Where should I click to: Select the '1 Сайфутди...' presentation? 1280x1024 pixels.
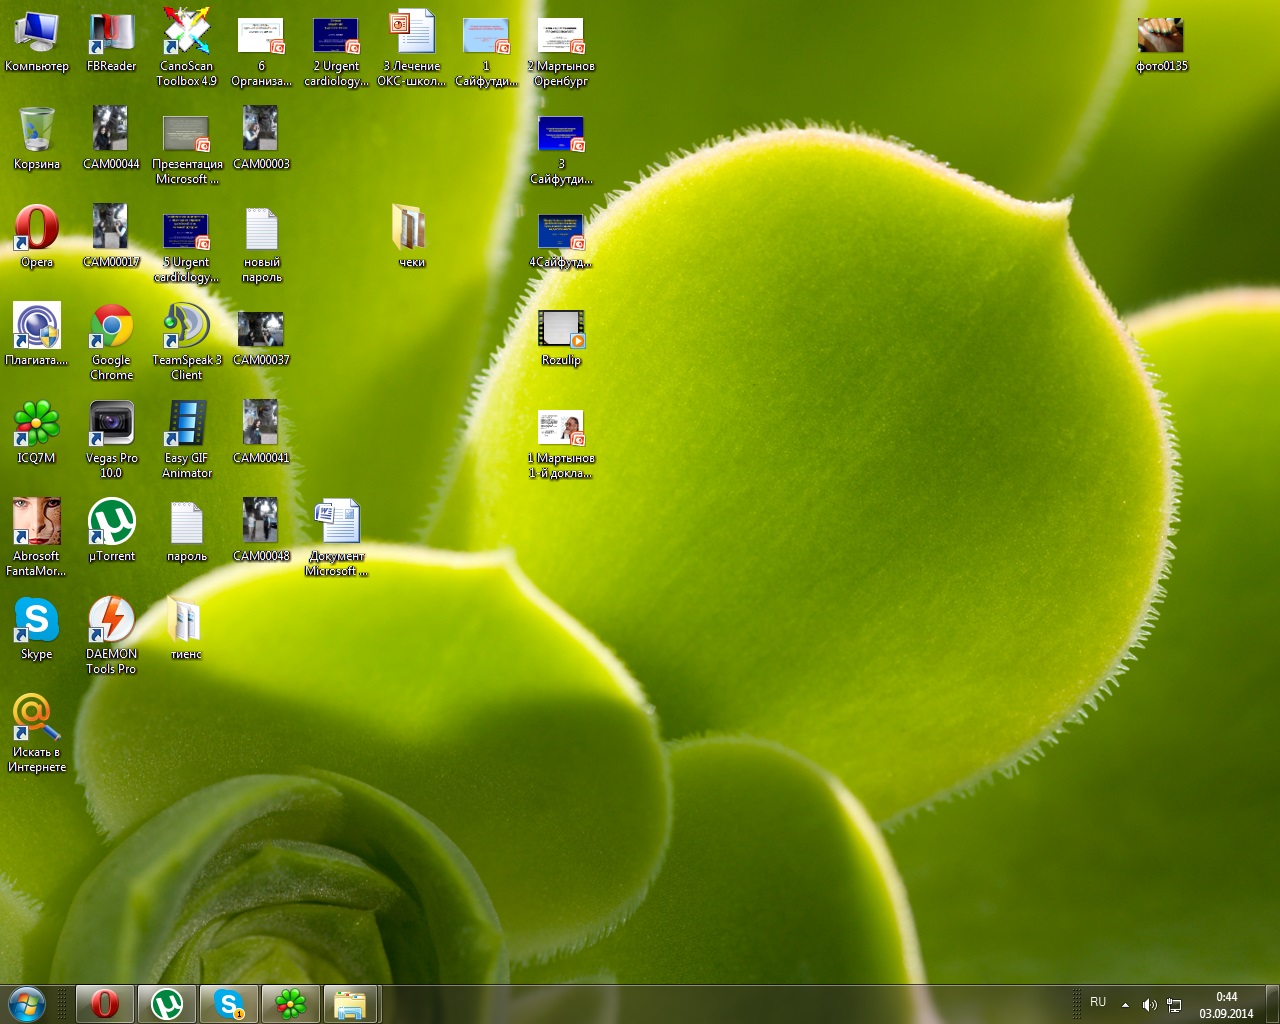(x=486, y=50)
